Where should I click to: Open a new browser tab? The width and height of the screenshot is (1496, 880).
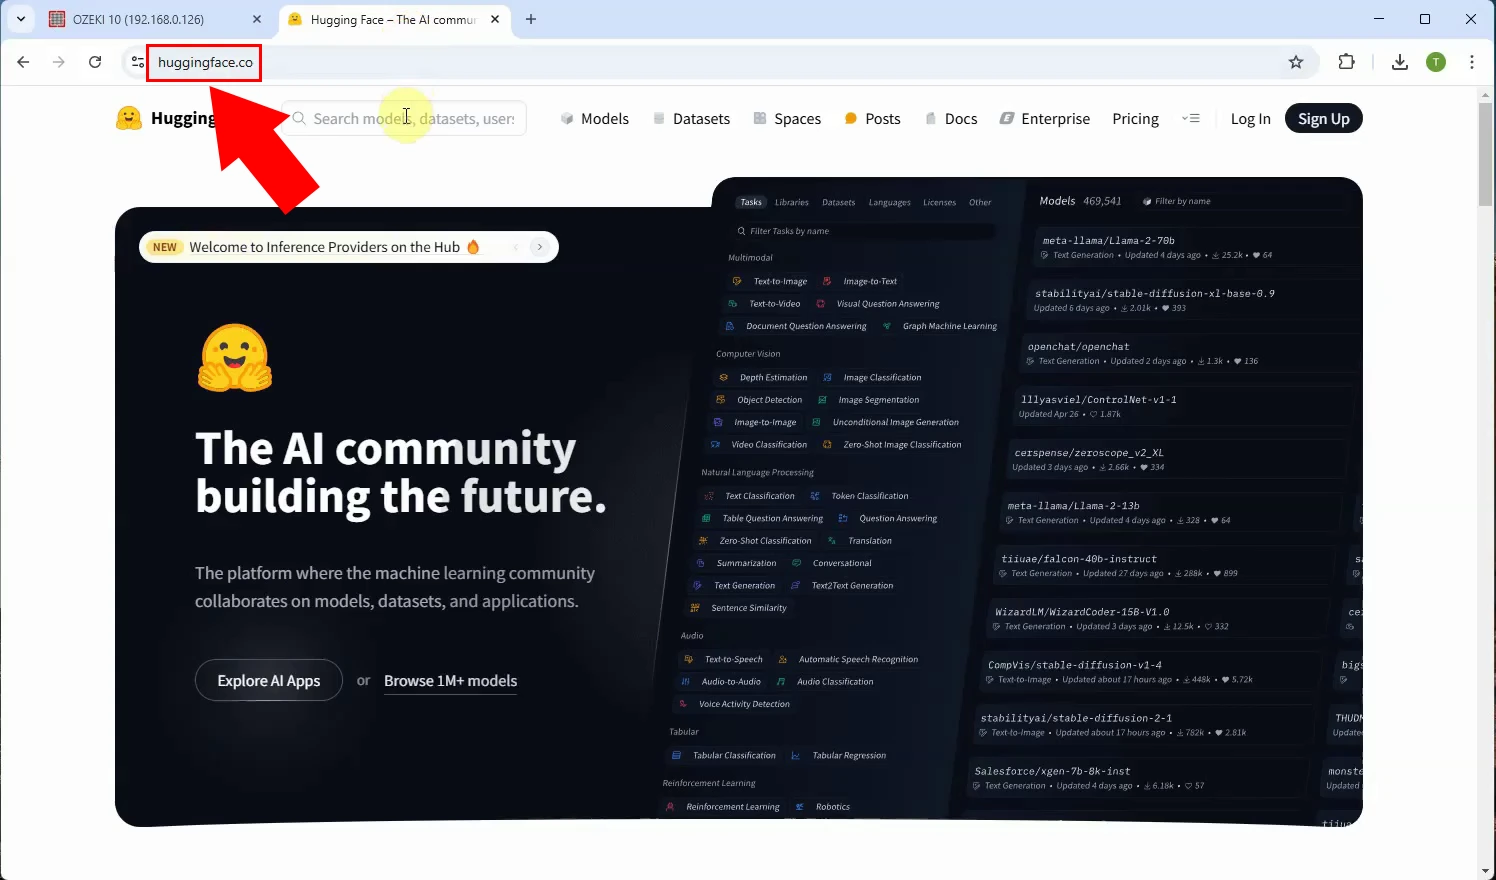531,19
